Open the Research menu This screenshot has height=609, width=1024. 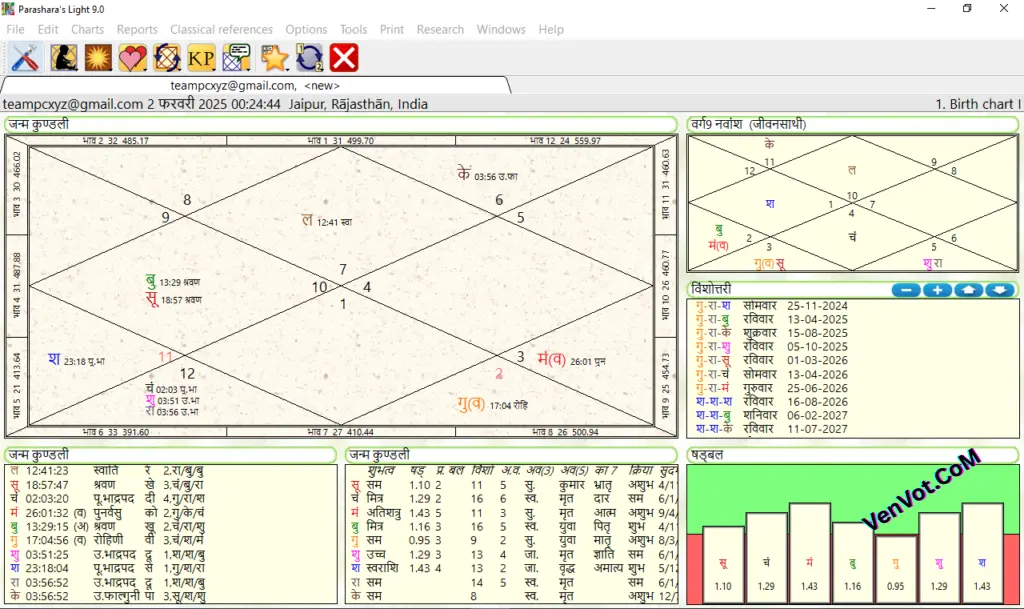pos(440,29)
